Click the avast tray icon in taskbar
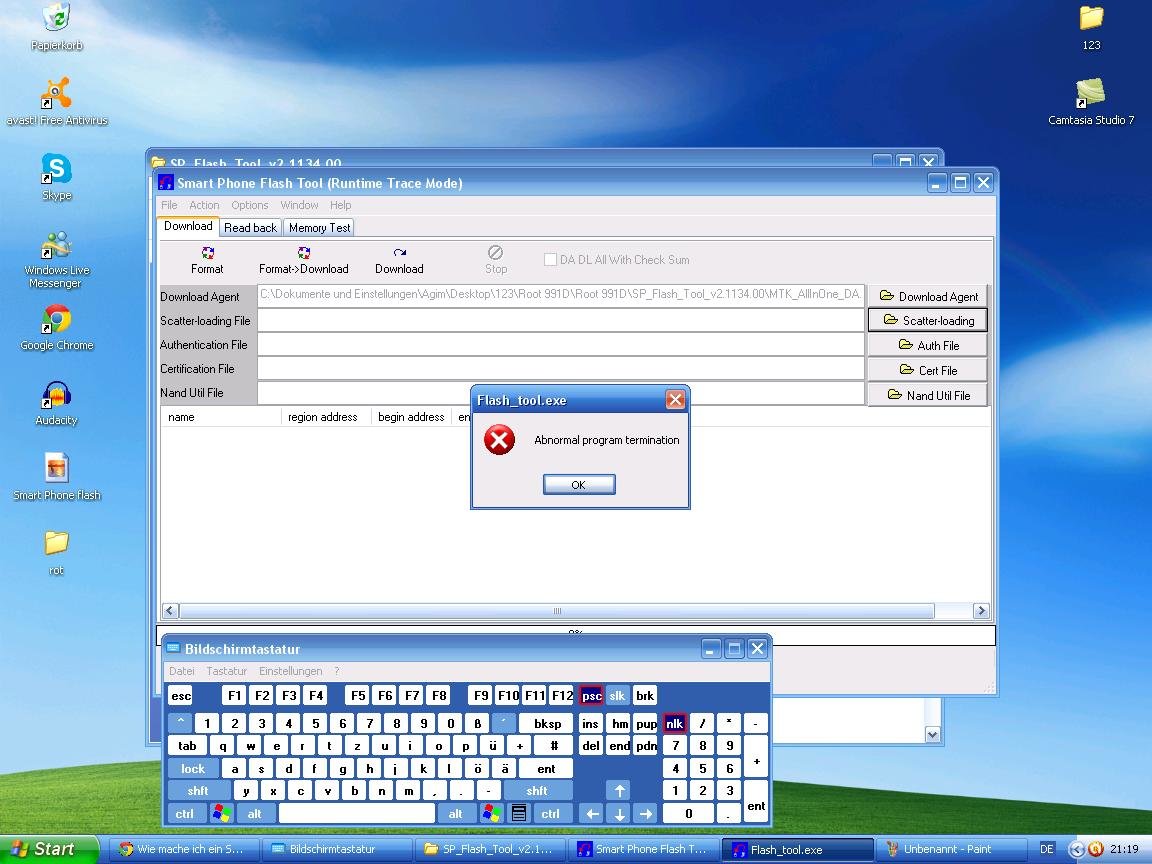This screenshot has height=864, width=1152. coord(1095,849)
